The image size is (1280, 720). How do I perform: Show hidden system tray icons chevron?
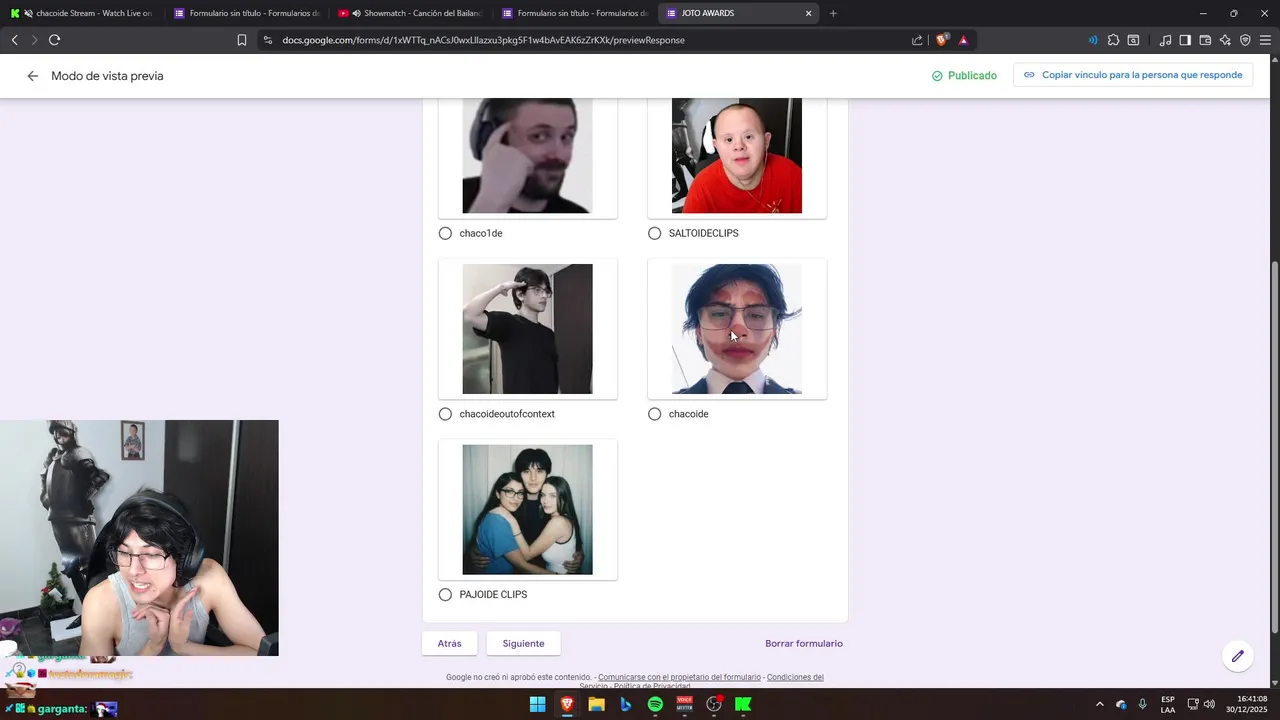[x=1099, y=704]
